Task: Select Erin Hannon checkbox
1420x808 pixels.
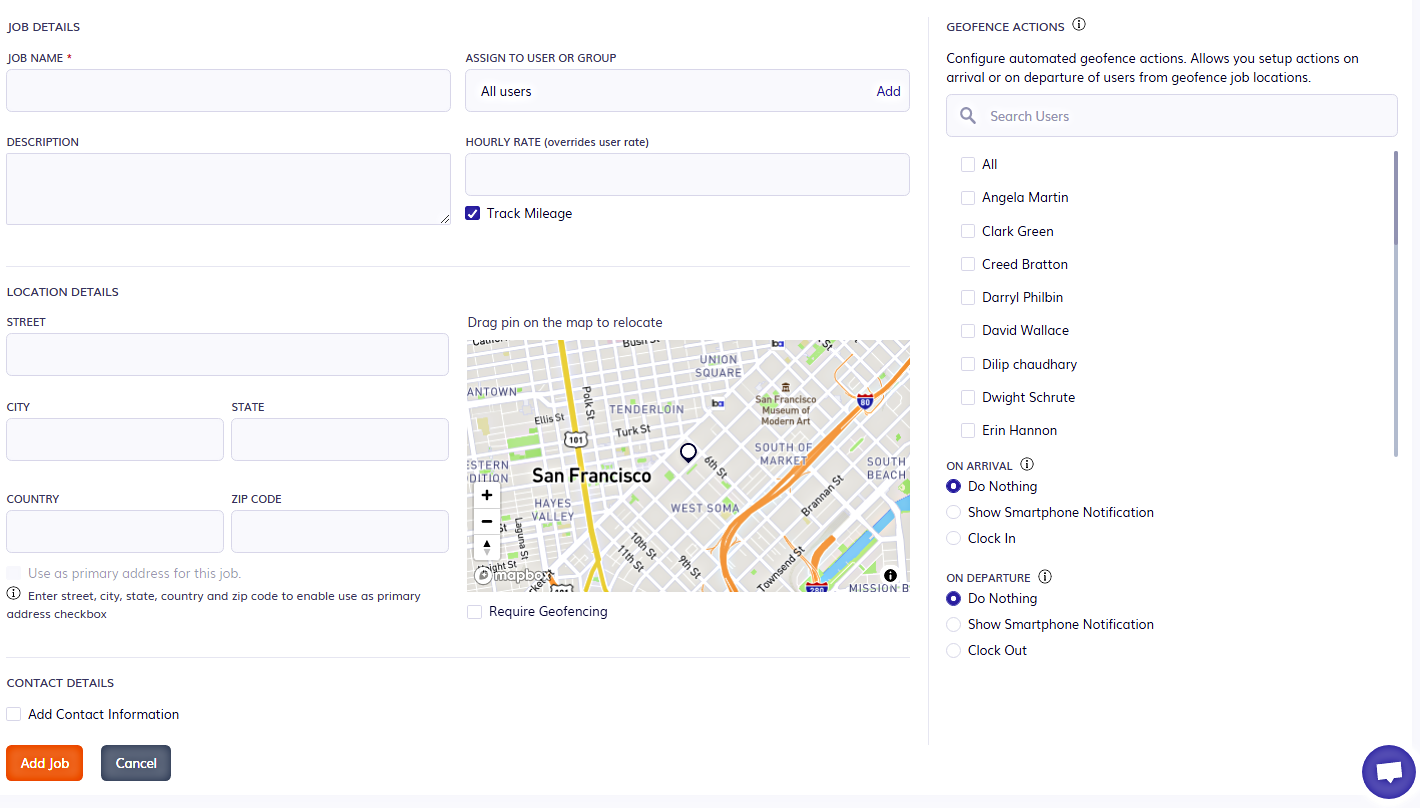Action: click(x=968, y=430)
